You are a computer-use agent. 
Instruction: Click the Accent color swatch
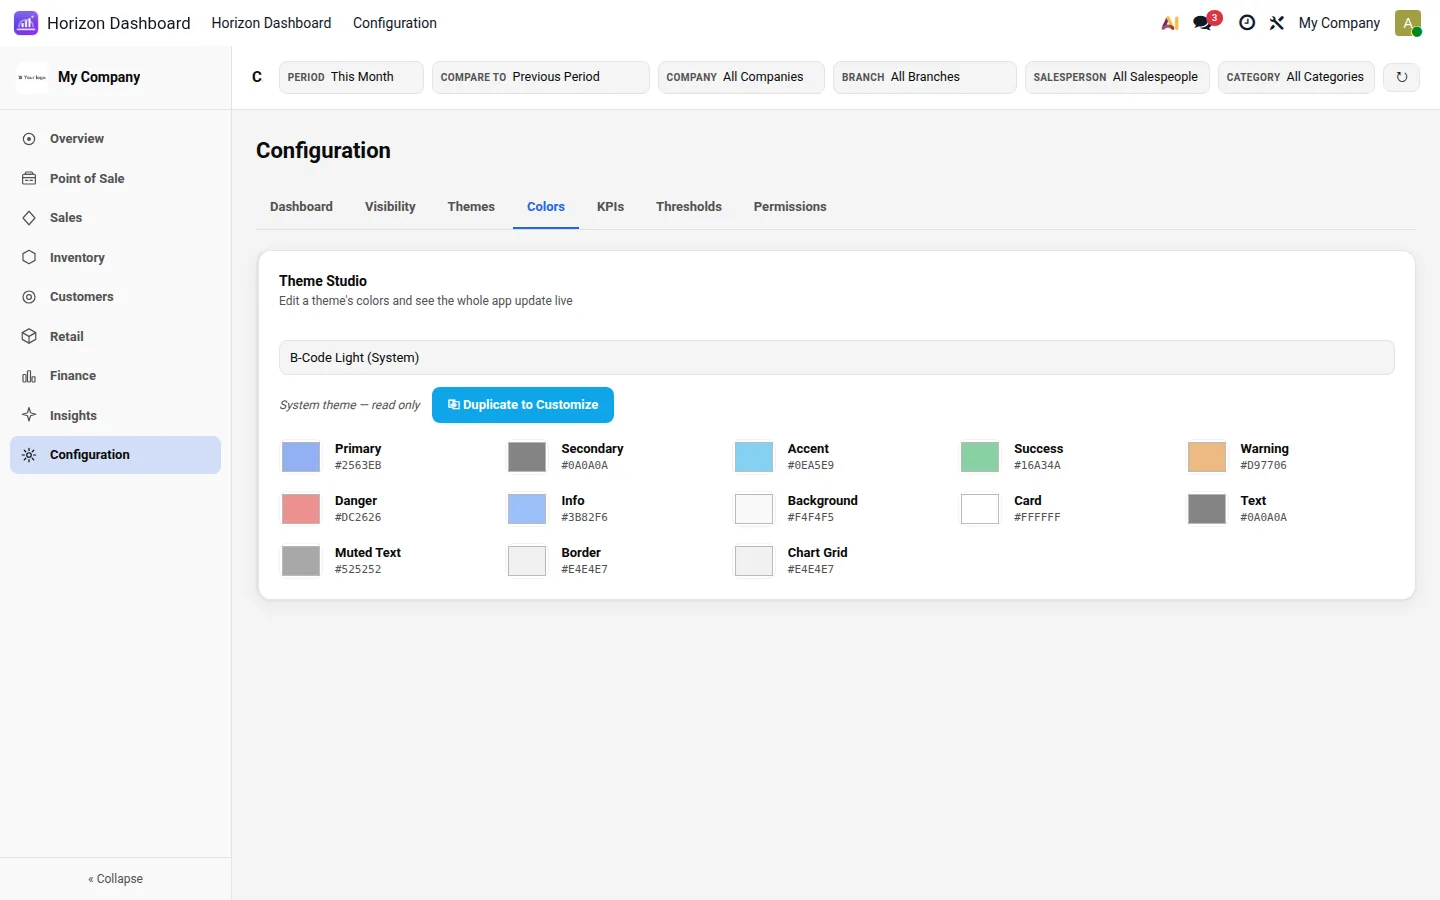(x=754, y=457)
